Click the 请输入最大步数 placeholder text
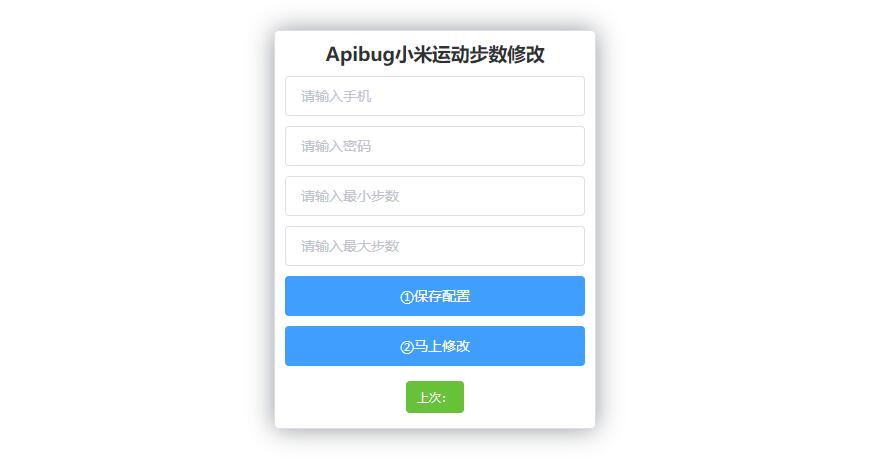The width and height of the screenshot is (890, 463). (350, 246)
